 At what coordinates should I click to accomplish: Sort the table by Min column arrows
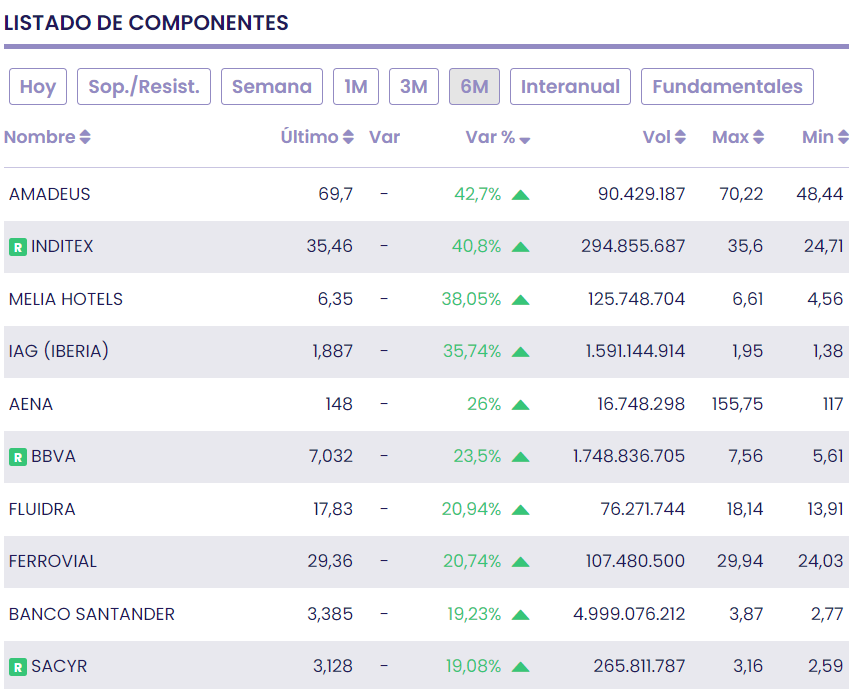(843, 138)
